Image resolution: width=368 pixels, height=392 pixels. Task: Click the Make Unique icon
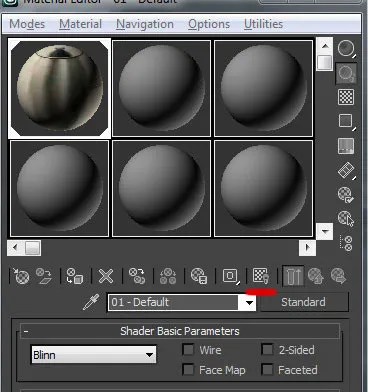168,276
